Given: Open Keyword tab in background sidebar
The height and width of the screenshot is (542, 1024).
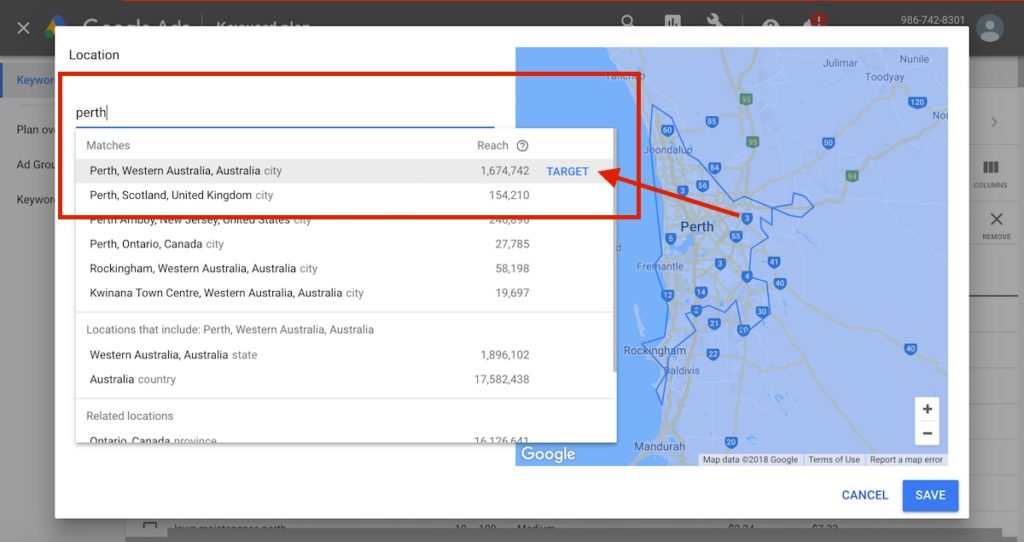Looking at the screenshot, I should [x=35, y=80].
